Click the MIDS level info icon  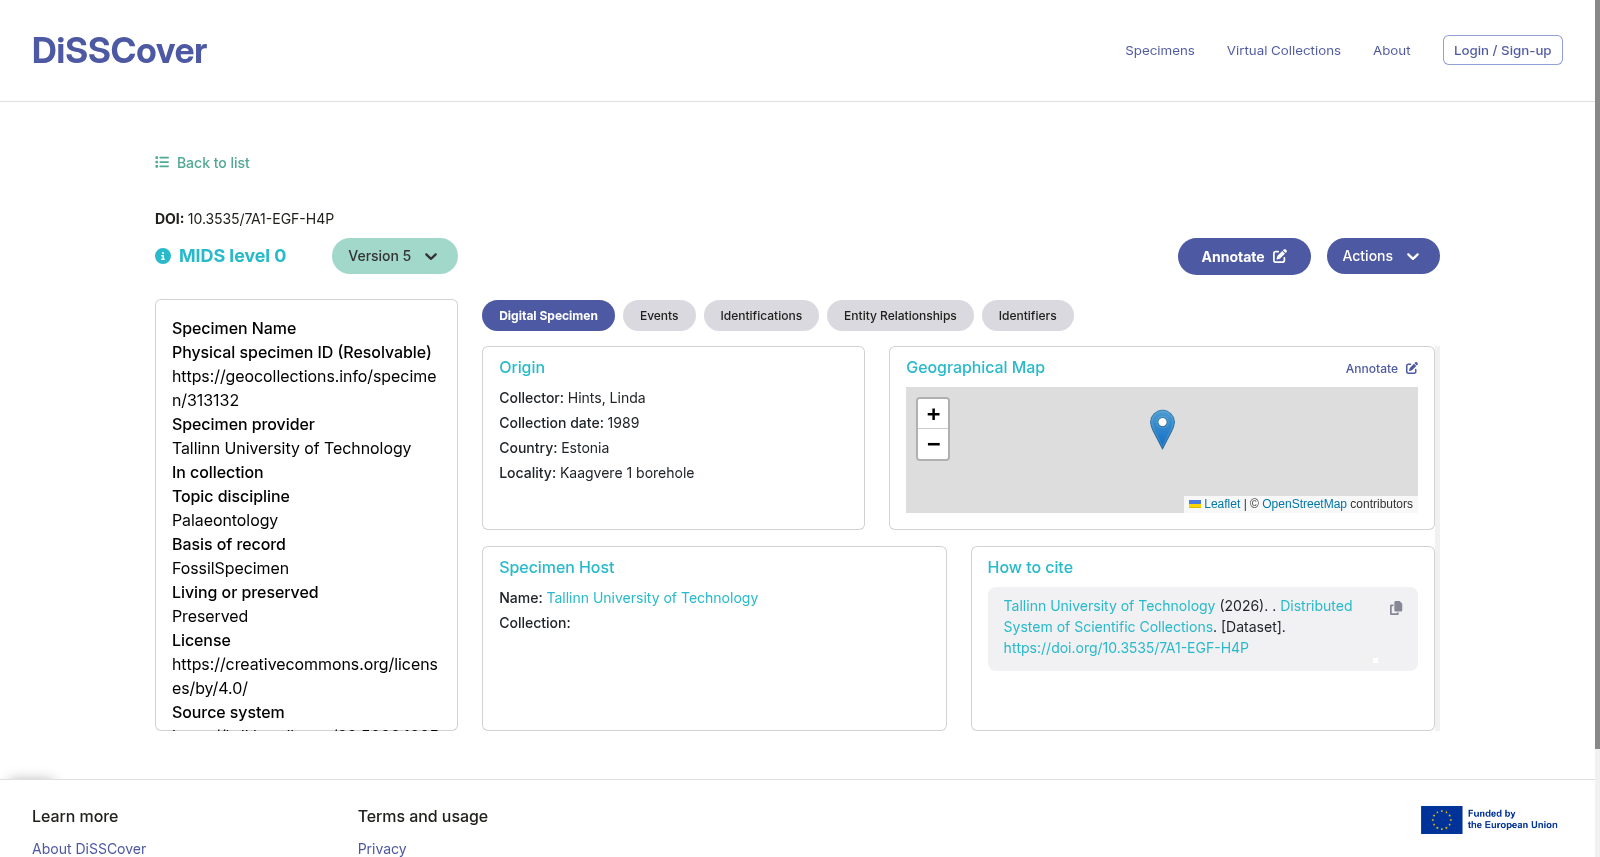pyautogui.click(x=163, y=256)
